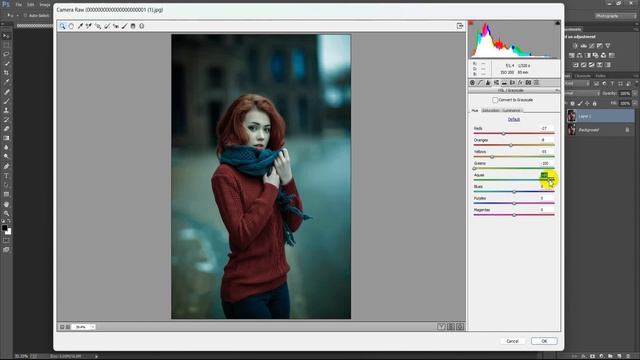
Task: Open the layer blend mode dropdown
Action: click(x=582, y=93)
